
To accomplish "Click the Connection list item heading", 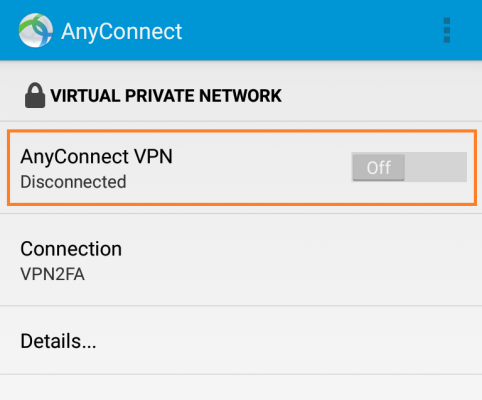I will [71, 249].
